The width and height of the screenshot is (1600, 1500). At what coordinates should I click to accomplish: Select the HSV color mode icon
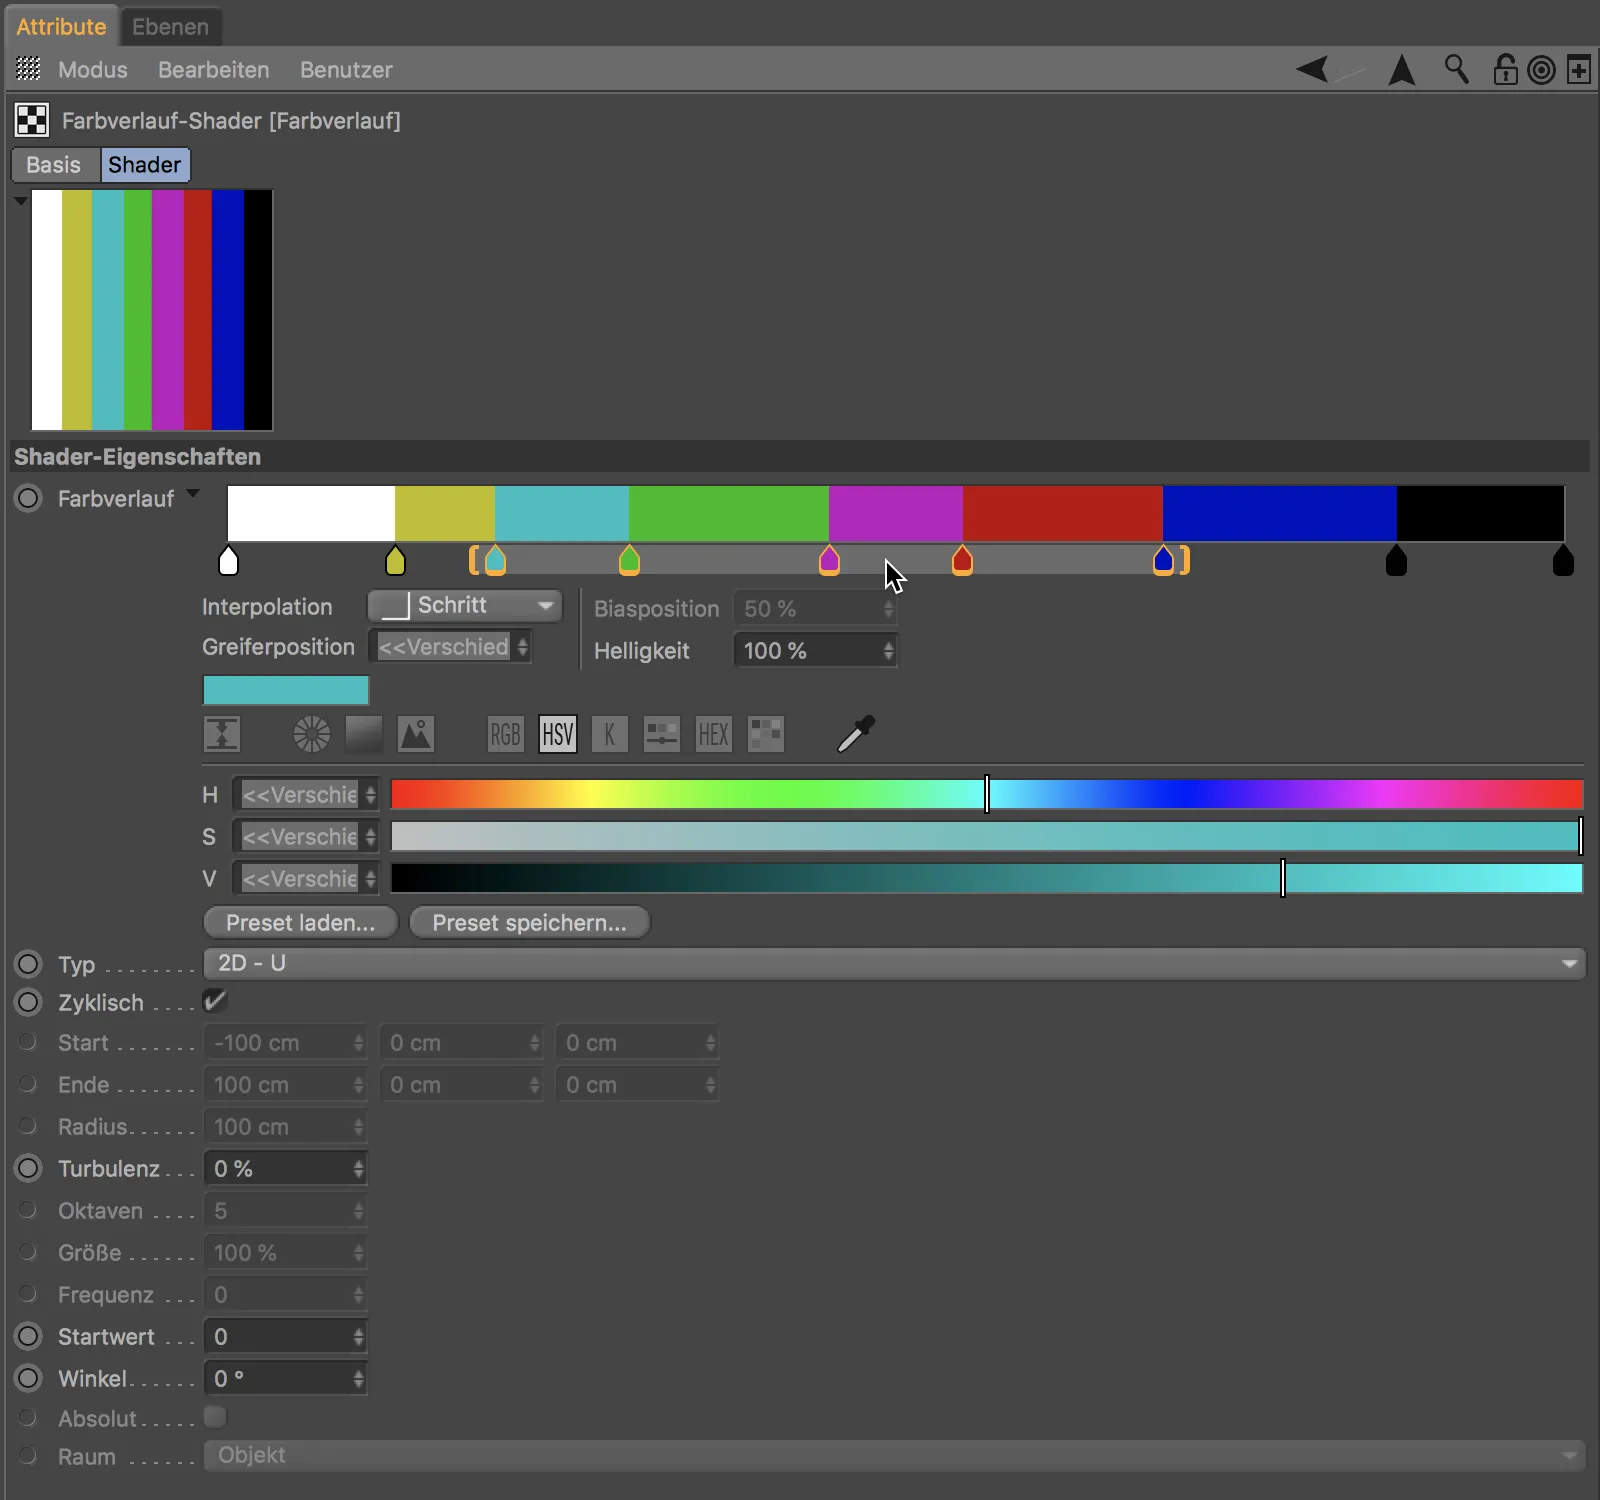point(557,734)
